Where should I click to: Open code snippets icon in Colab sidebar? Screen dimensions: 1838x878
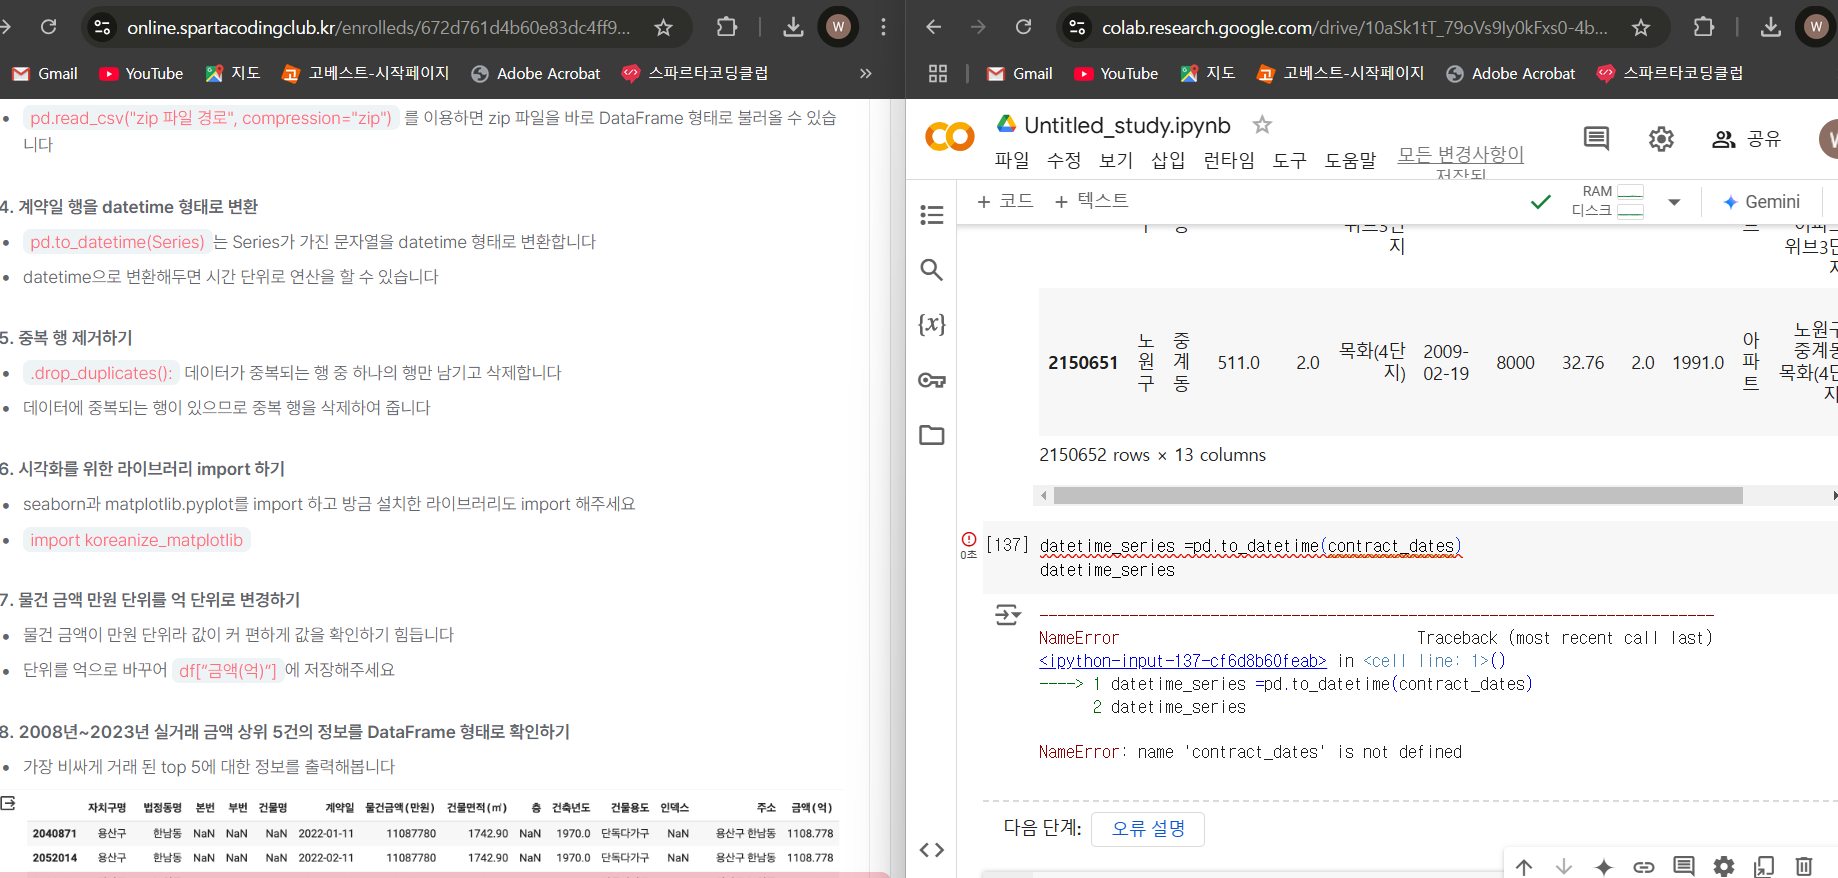932,850
